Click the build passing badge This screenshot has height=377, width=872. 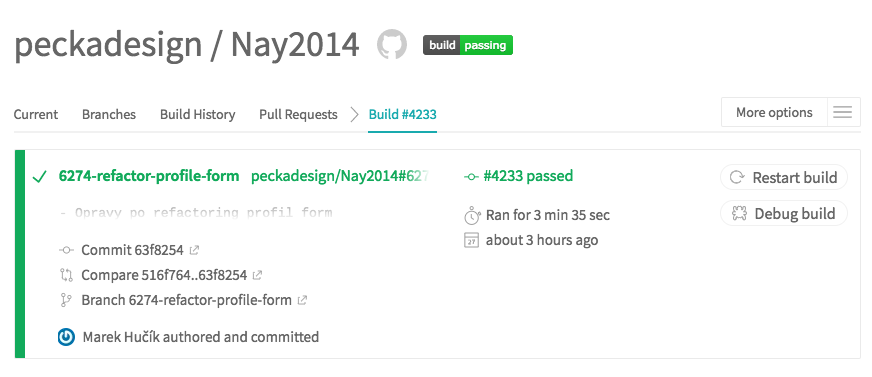468,45
